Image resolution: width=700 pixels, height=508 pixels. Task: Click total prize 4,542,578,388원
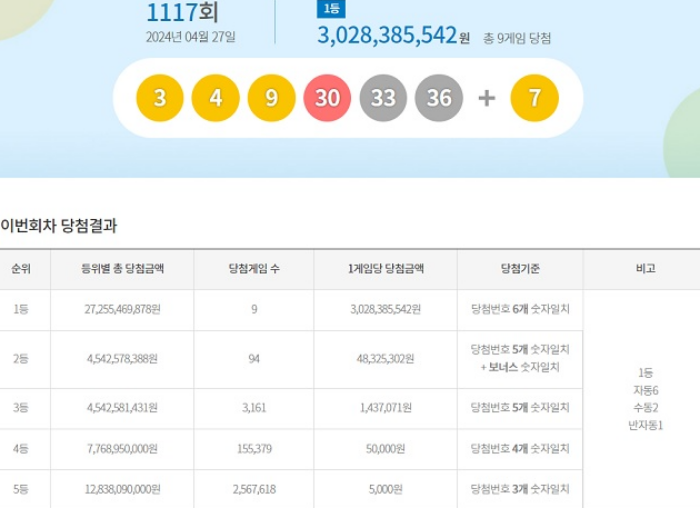point(122,359)
